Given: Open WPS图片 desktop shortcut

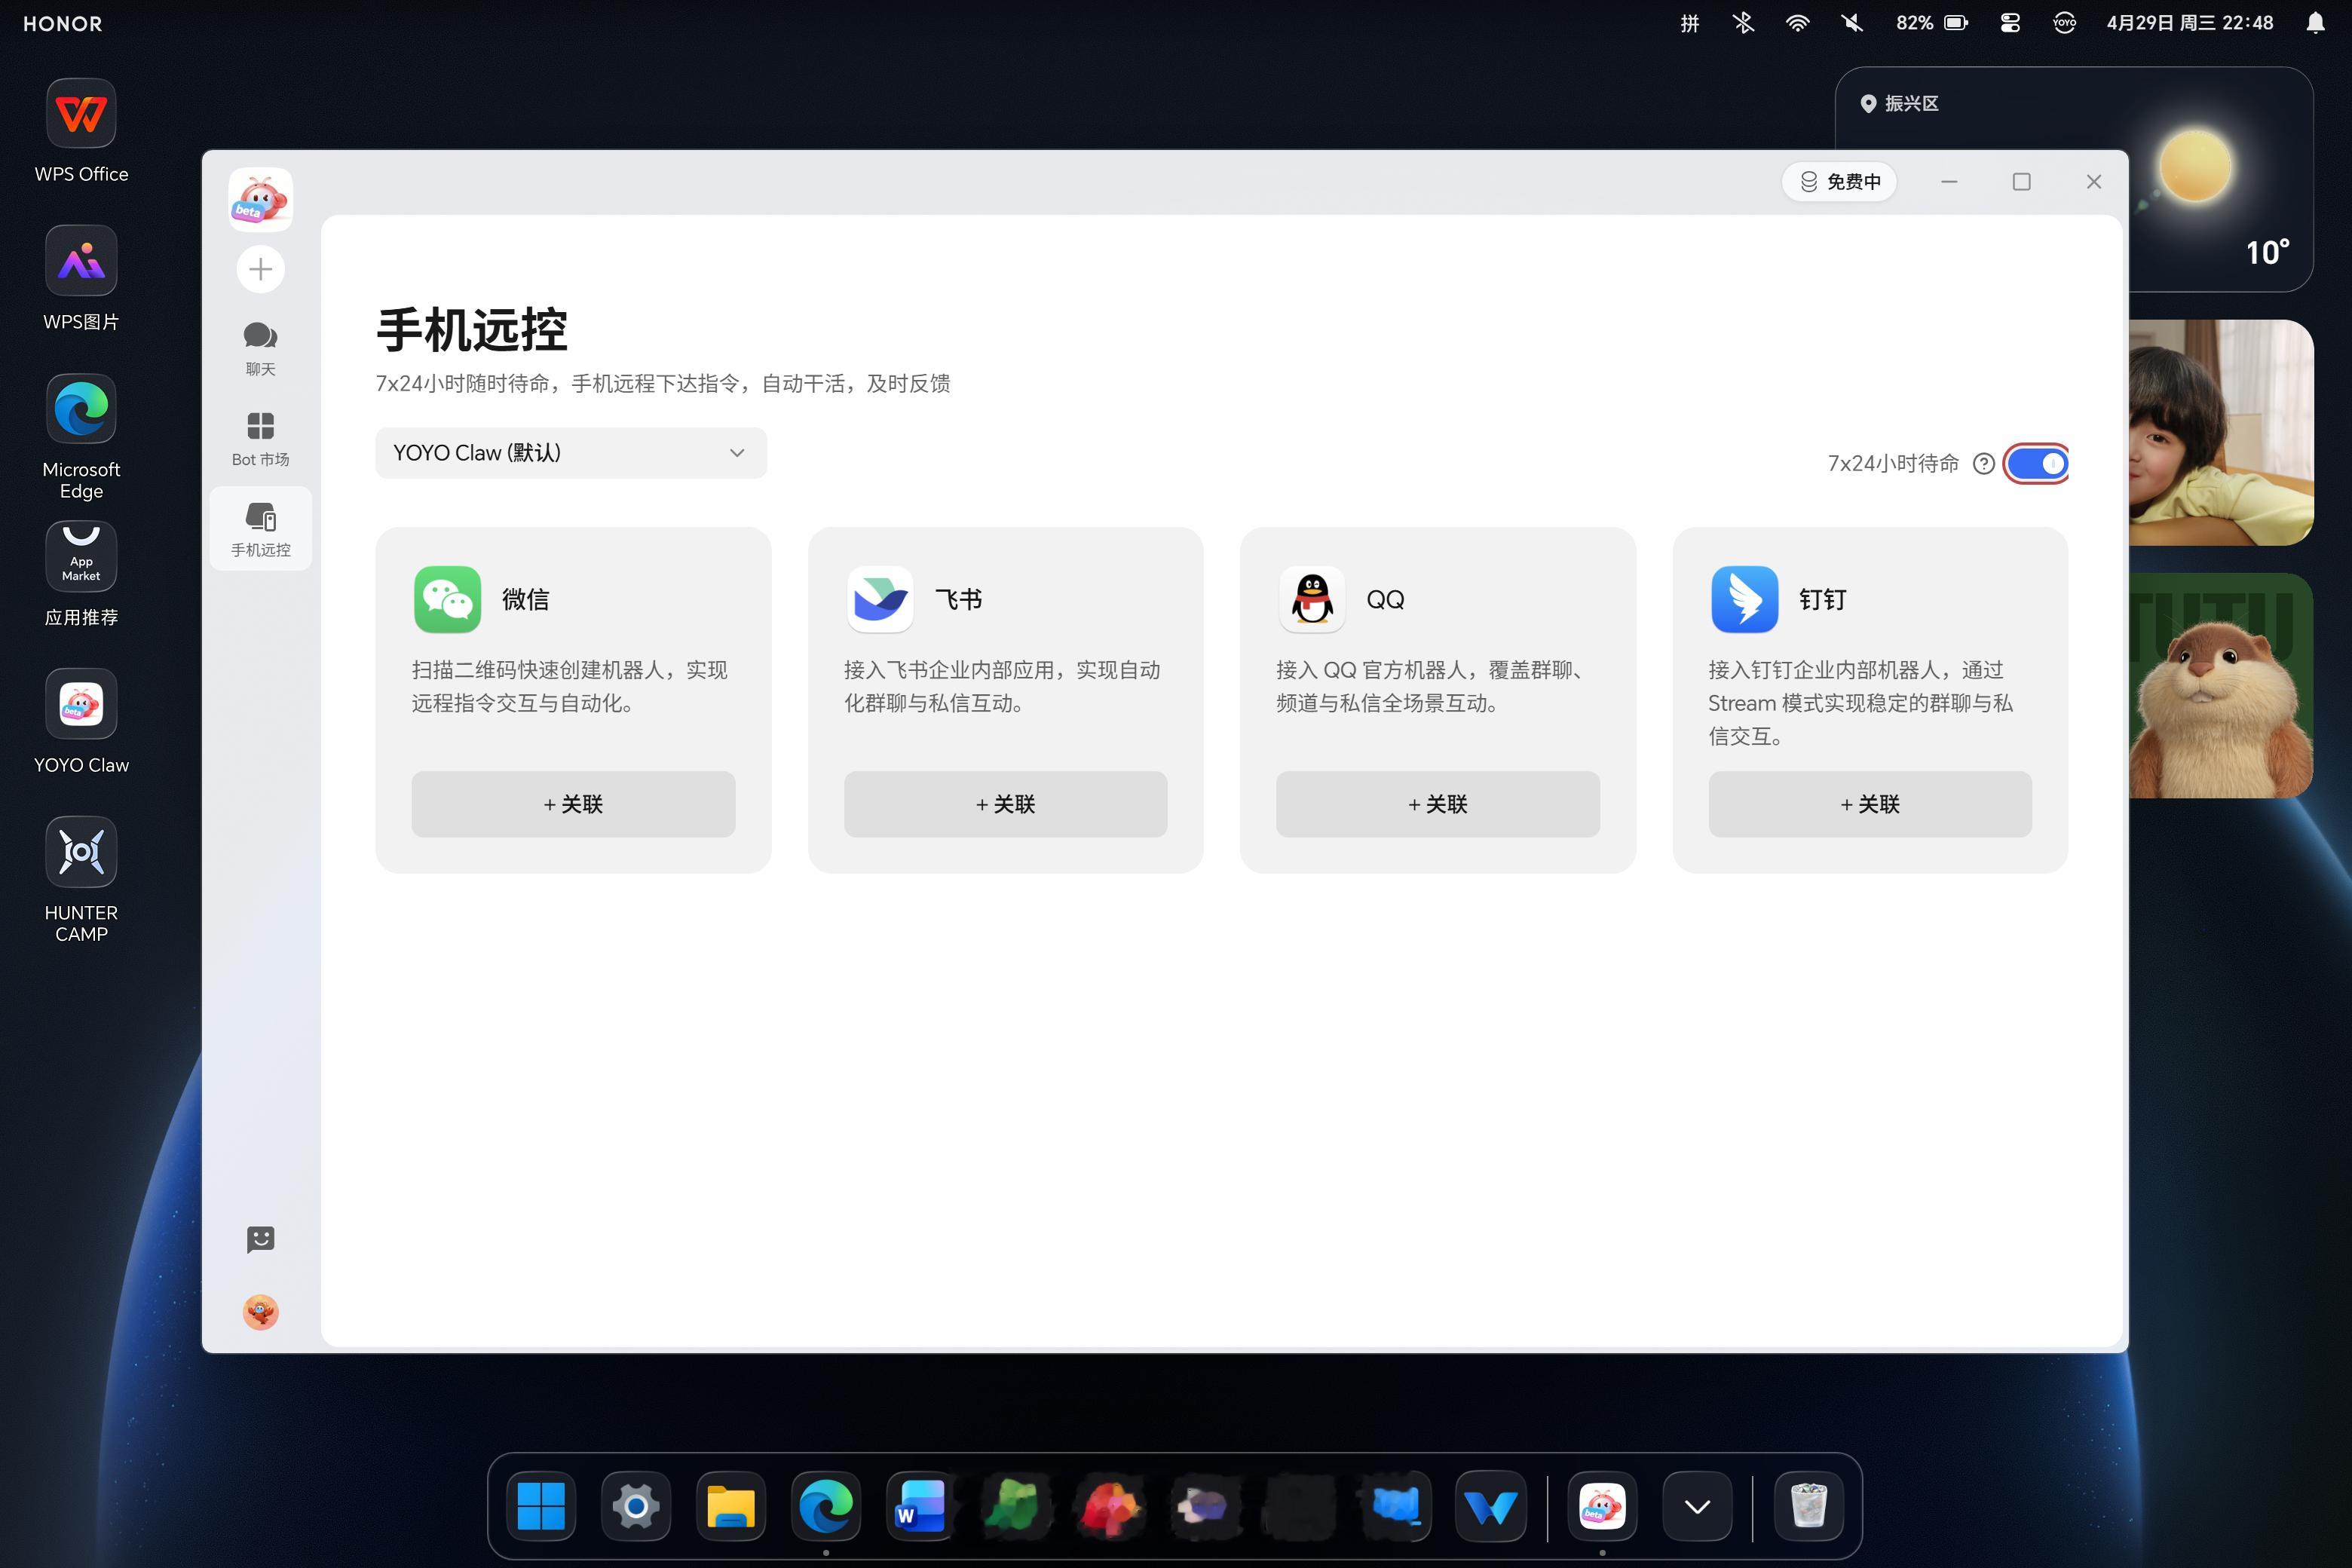Looking at the screenshot, I should click(81, 279).
